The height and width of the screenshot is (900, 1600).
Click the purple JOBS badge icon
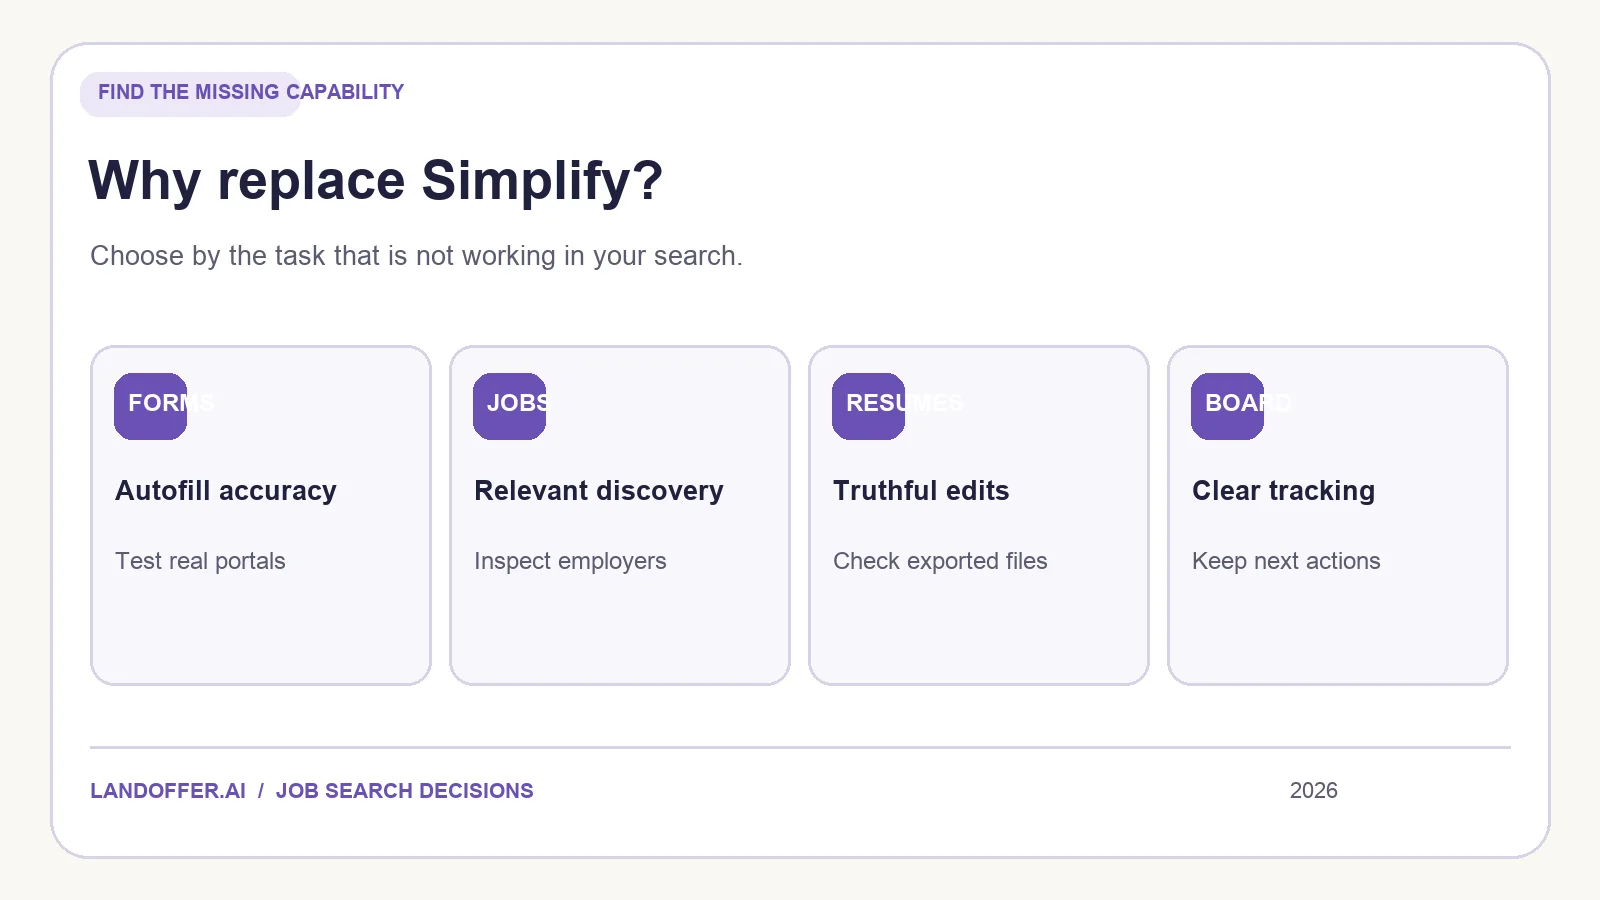509,406
